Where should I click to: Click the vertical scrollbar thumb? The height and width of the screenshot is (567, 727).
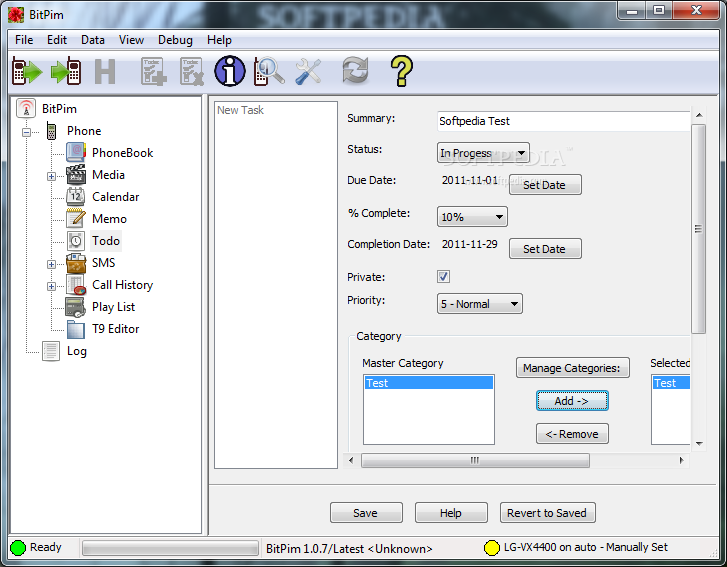pyautogui.click(x=698, y=228)
